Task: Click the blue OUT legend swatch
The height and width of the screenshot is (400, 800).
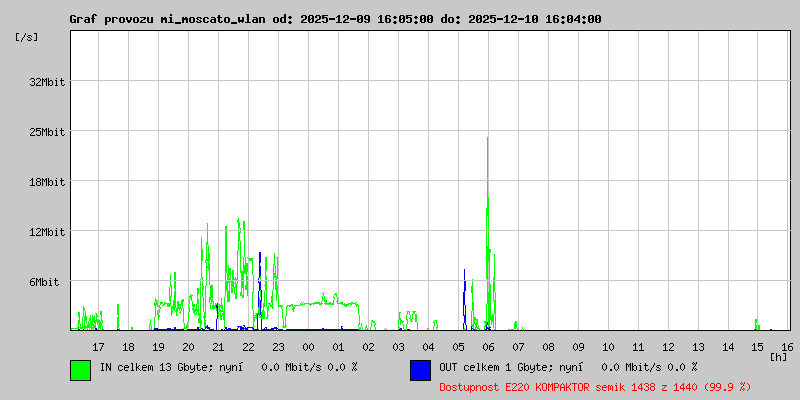Action: pos(420,370)
